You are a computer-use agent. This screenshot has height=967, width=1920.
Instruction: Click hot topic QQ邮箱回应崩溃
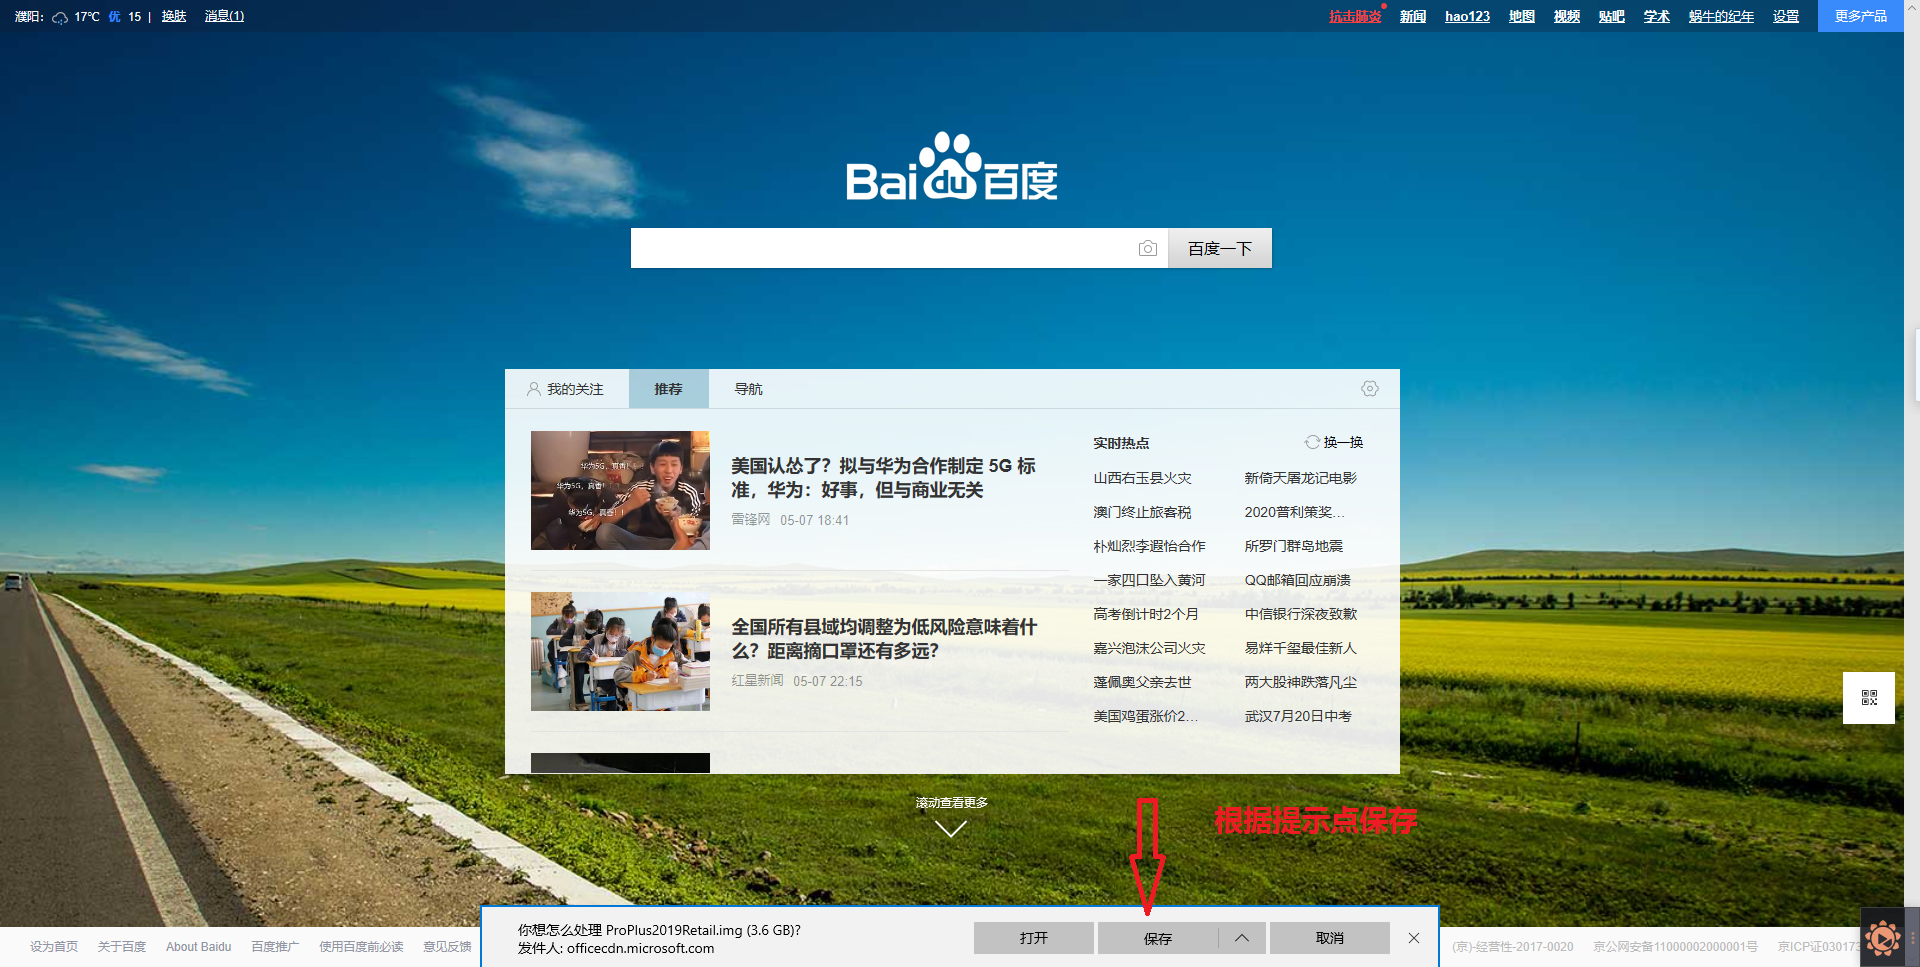[1297, 580]
